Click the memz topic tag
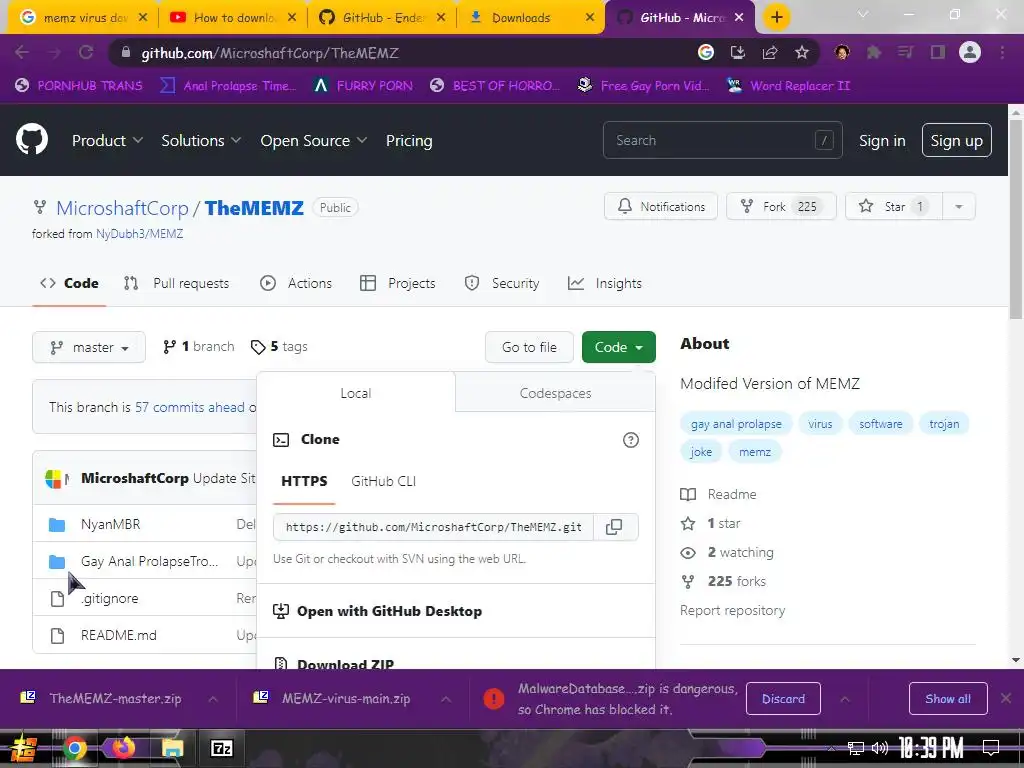 755,452
